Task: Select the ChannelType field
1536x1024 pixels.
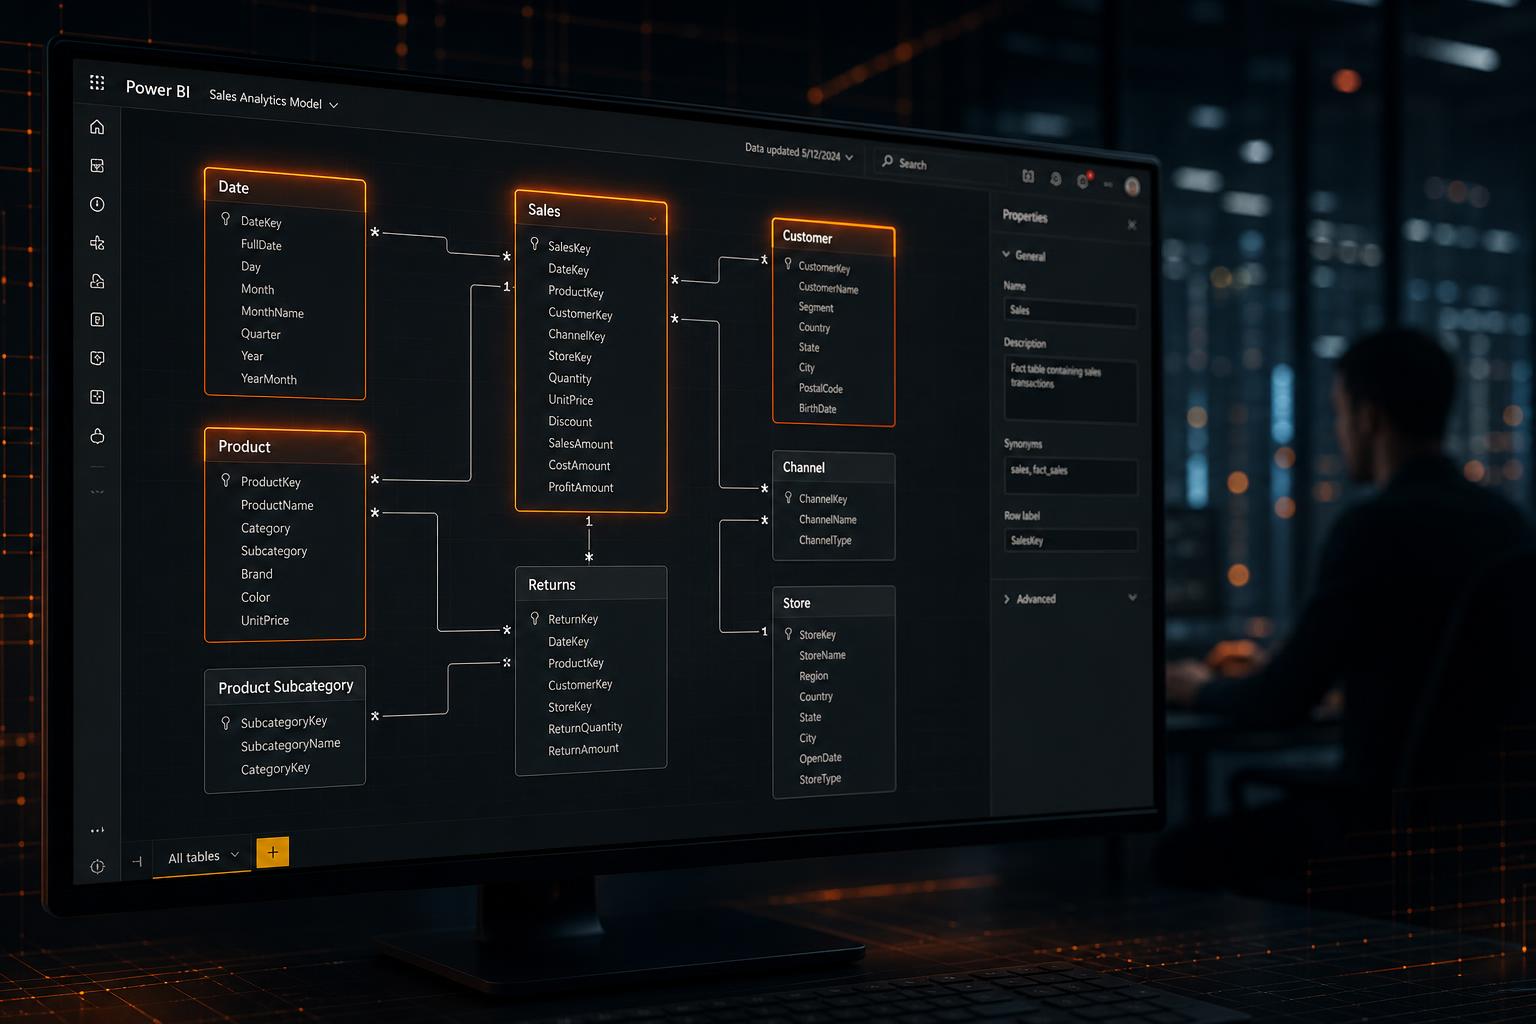Action: (825, 540)
